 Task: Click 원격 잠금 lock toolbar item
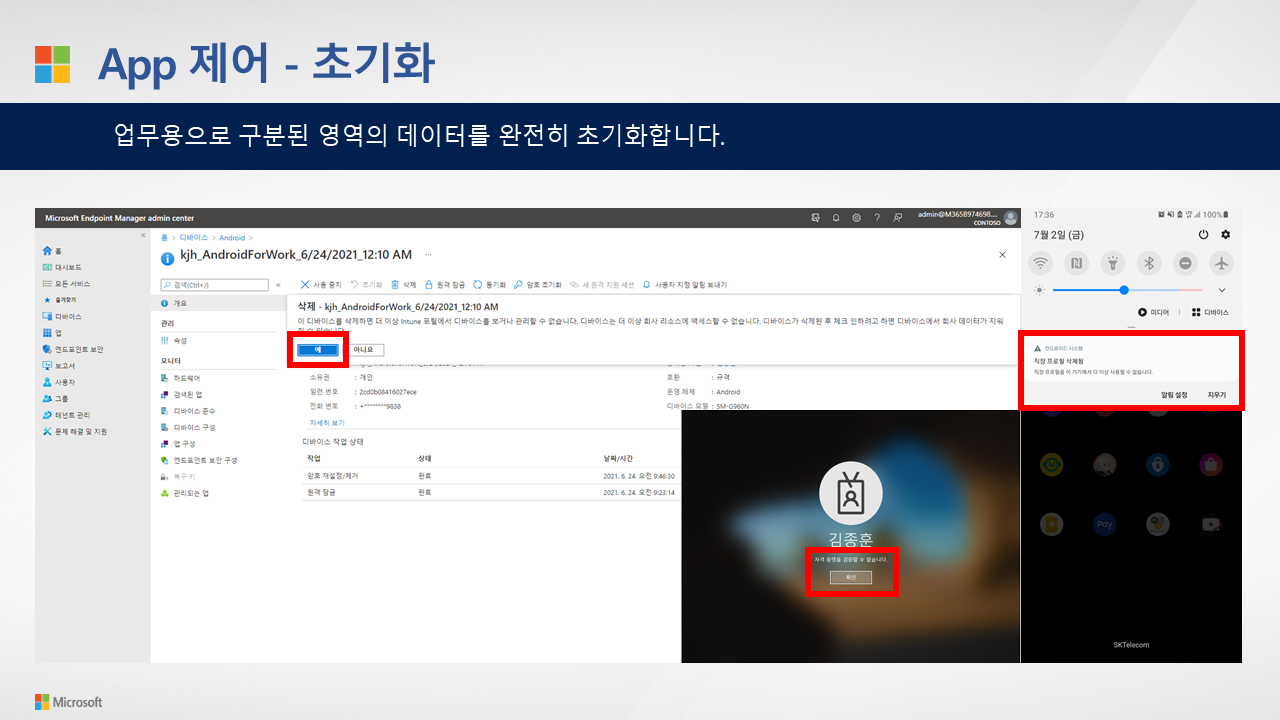tap(445, 285)
